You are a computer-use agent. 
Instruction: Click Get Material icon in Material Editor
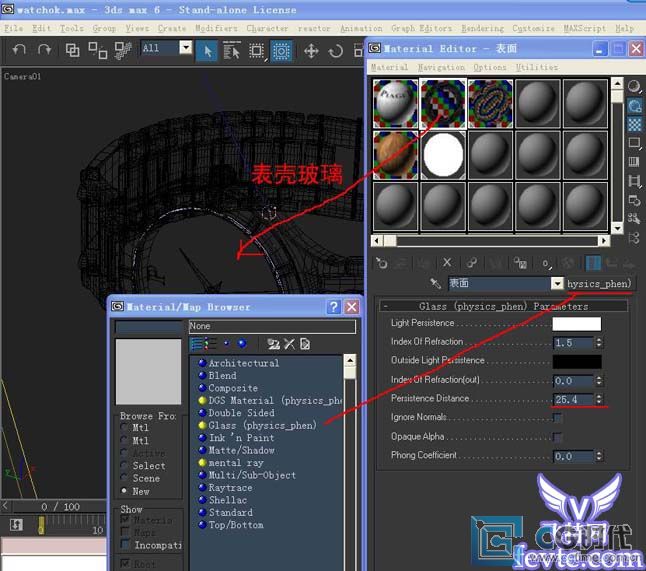pyautogui.click(x=382, y=263)
